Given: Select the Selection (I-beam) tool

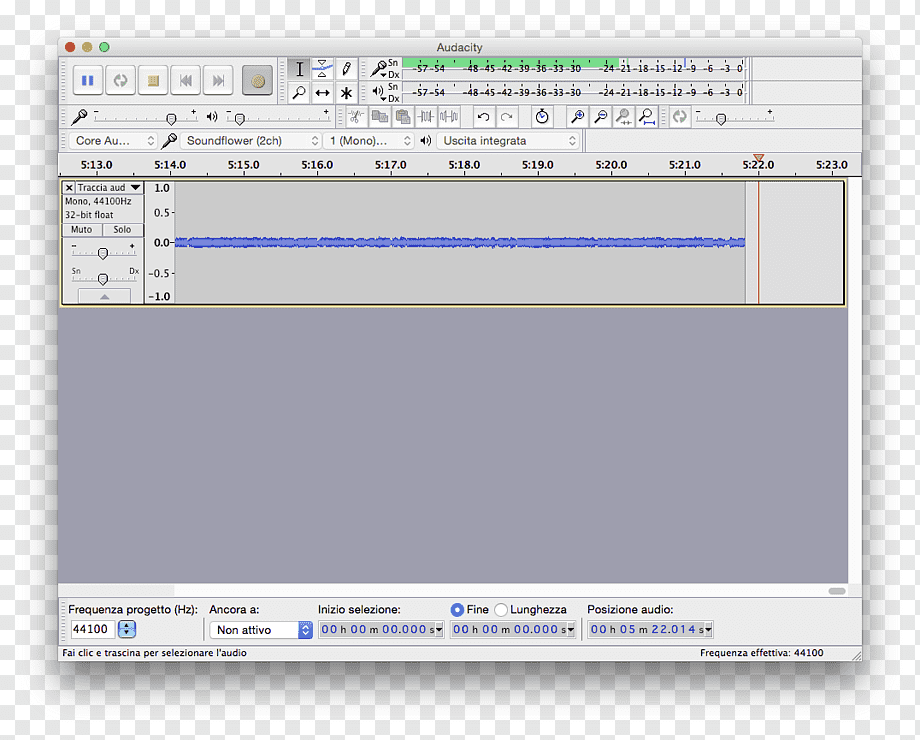Looking at the screenshot, I should (x=299, y=69).
